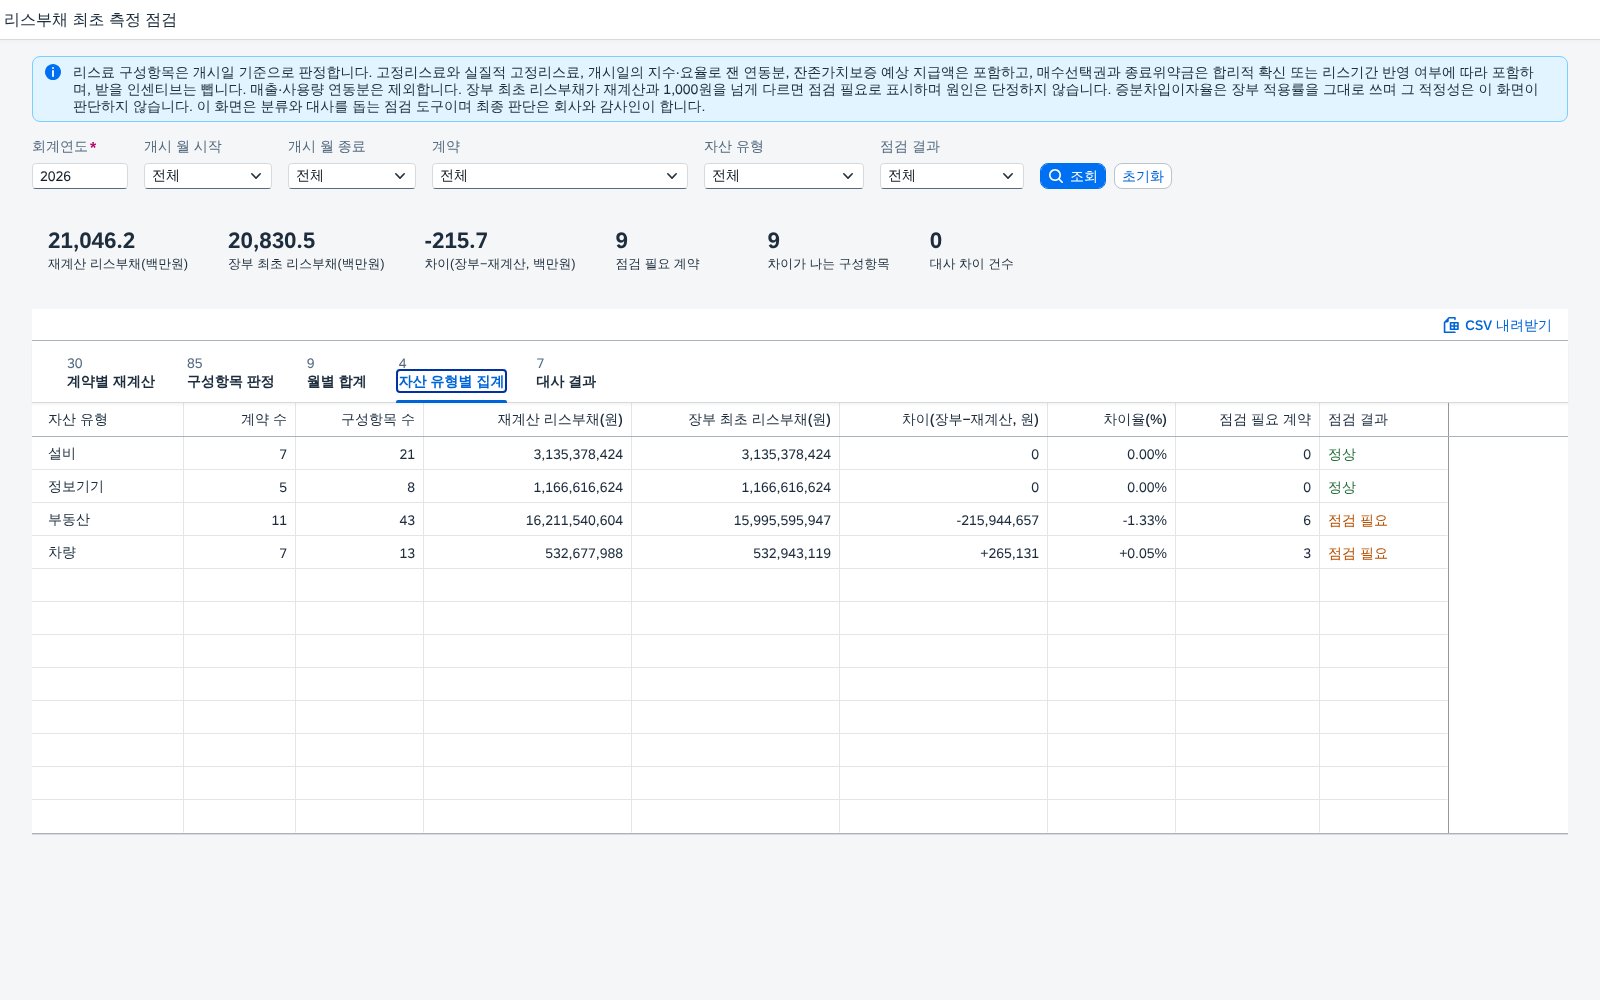
Task: Open the 월별 합계 tab
Action: coord(336,374)
